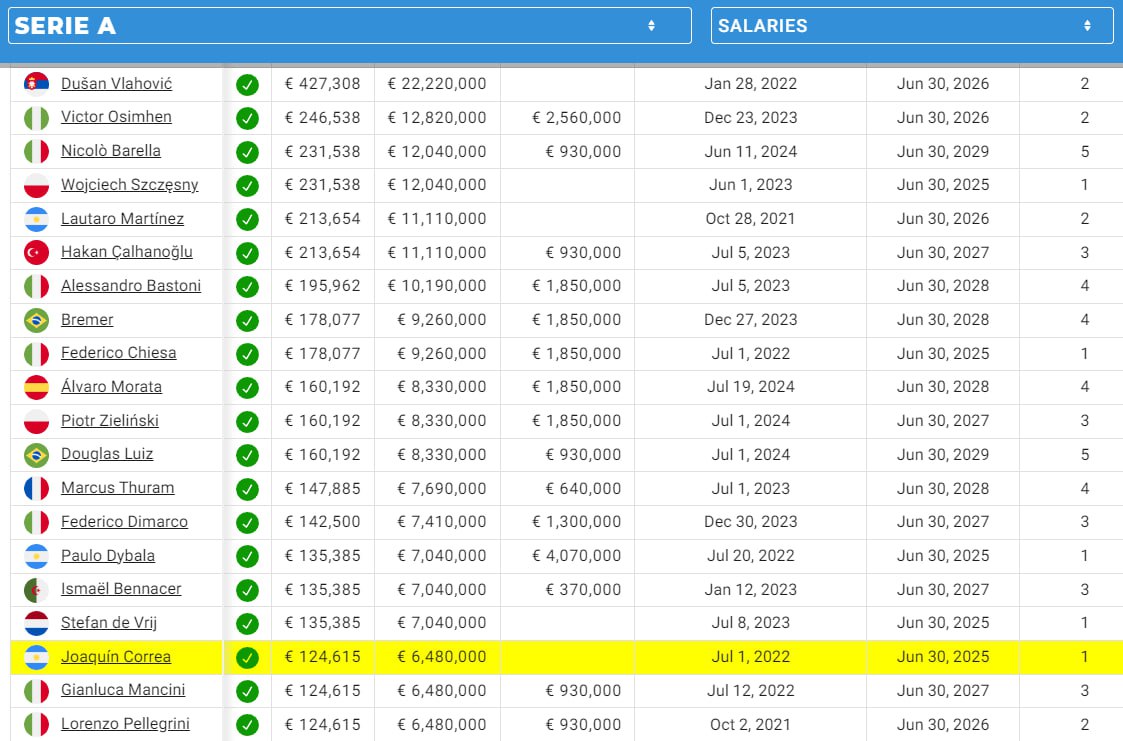This screenshot has height=741, width=1123.
Task: Click Brazil flag icon beside Bremer
Action: 36,320
